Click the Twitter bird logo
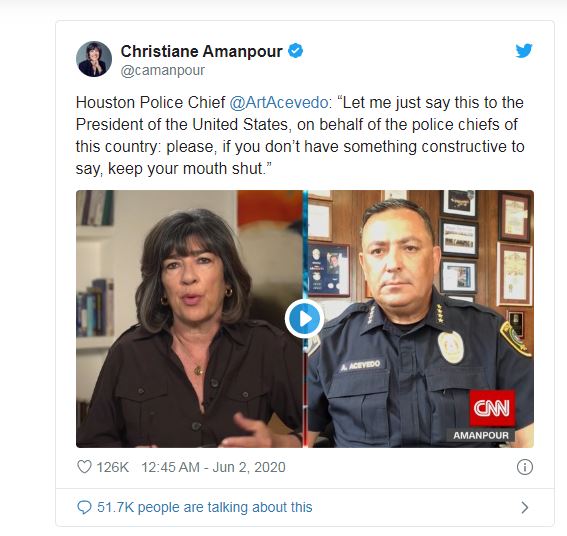 pos(524,51)
